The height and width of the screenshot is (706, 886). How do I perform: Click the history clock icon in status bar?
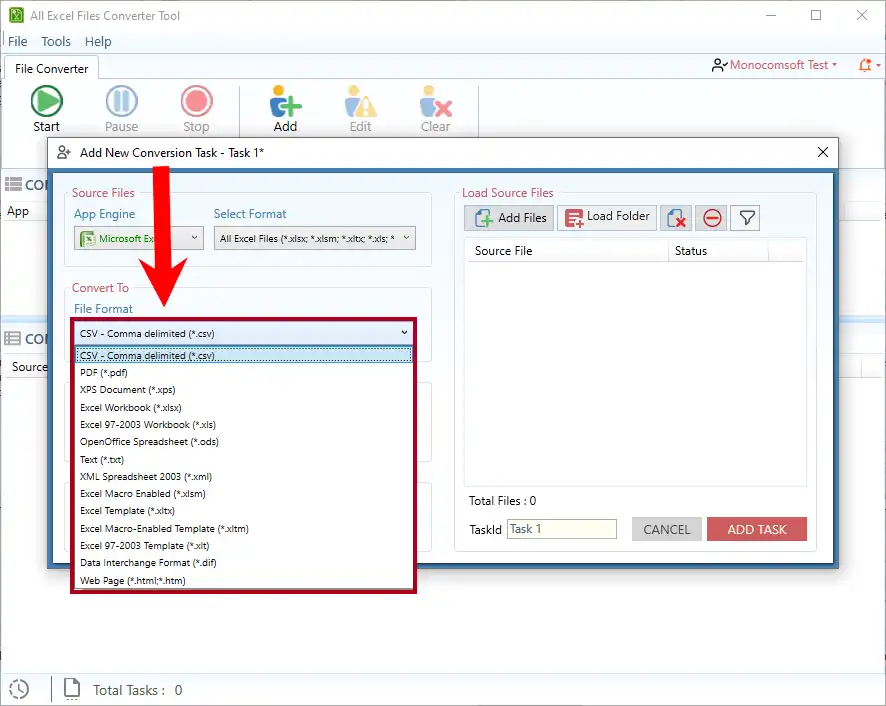click(x=19, y=689)
